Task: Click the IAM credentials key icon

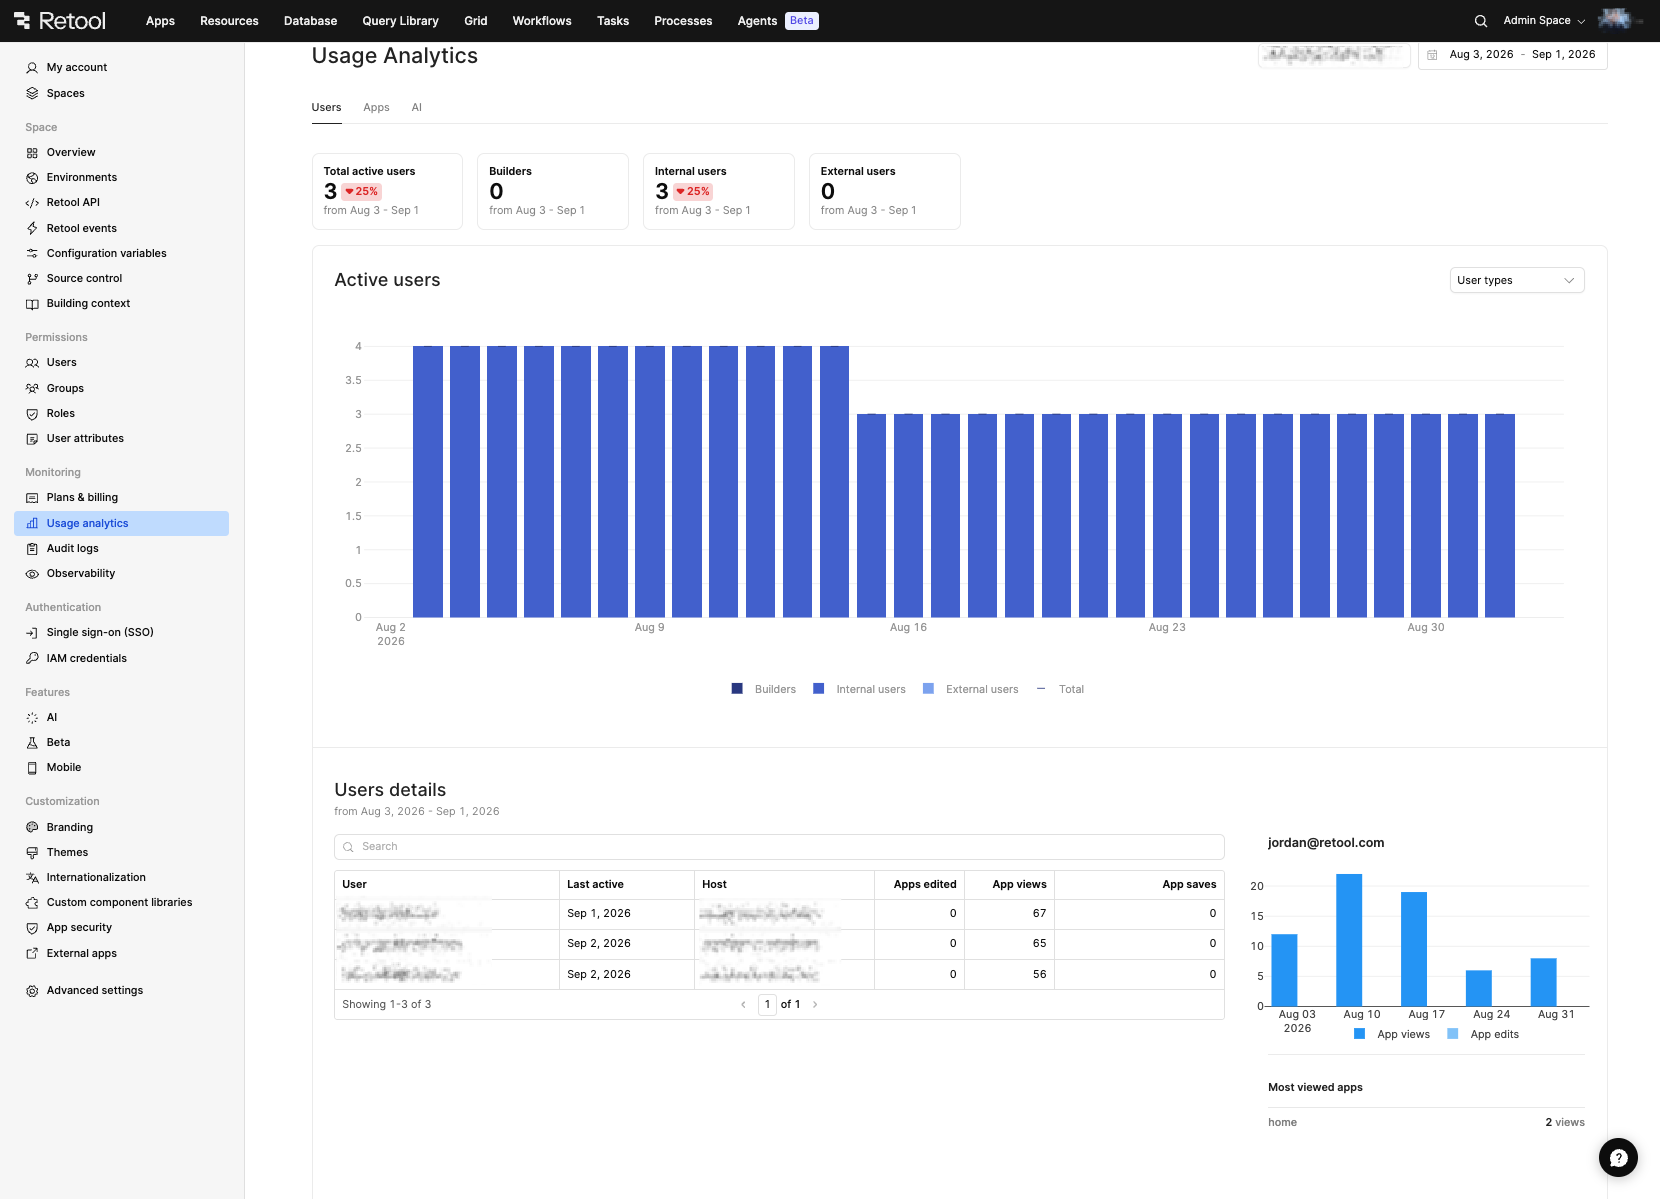Action: click(x=32, y=659)
